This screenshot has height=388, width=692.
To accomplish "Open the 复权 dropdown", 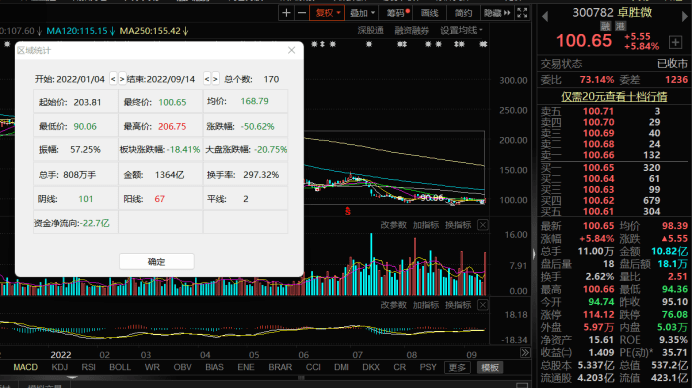I will click(327, 13).
